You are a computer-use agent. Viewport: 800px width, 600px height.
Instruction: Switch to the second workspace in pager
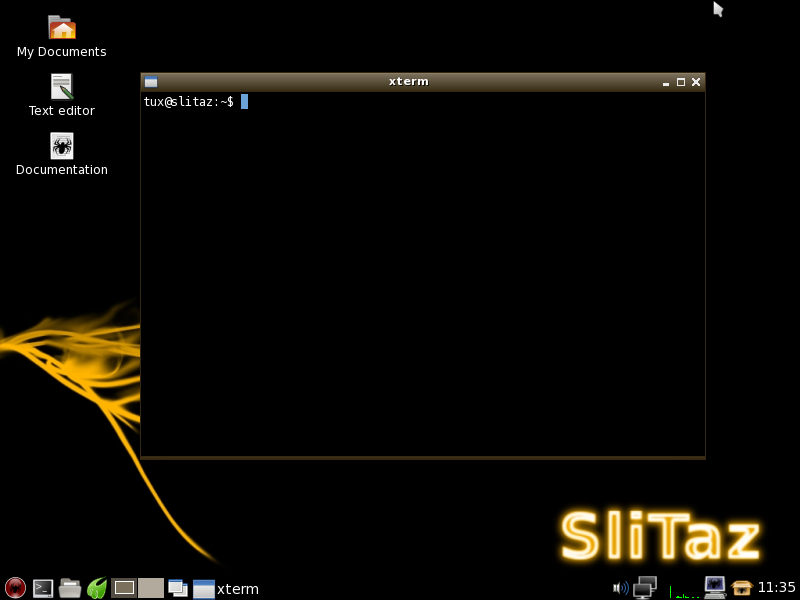(x=151, y=588)
